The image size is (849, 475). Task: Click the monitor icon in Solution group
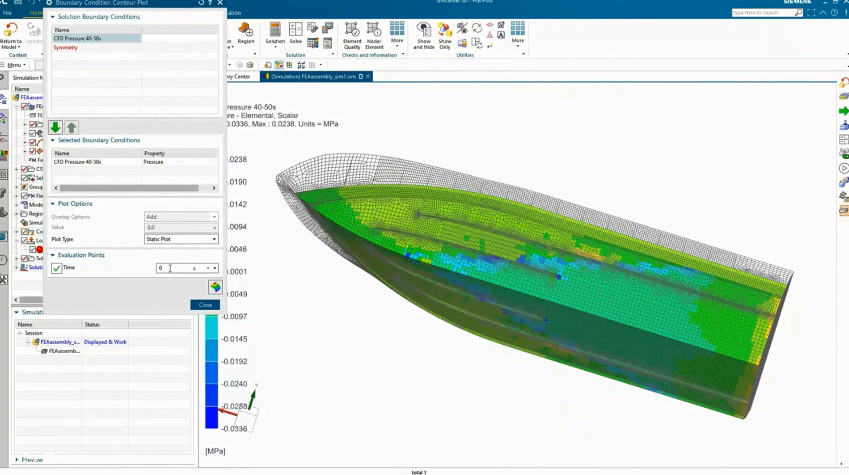pos(328,28)
